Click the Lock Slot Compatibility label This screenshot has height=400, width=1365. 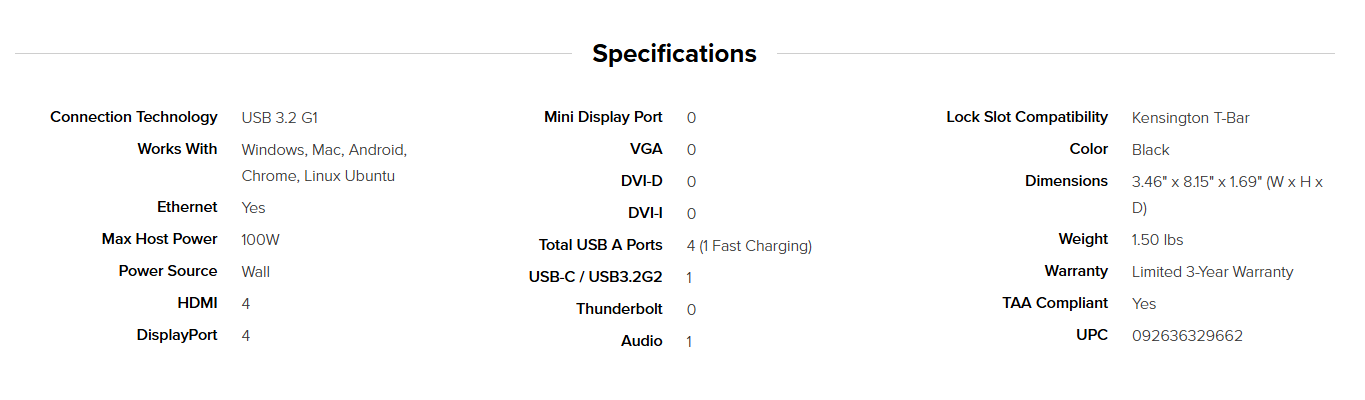coord(1027,117)
